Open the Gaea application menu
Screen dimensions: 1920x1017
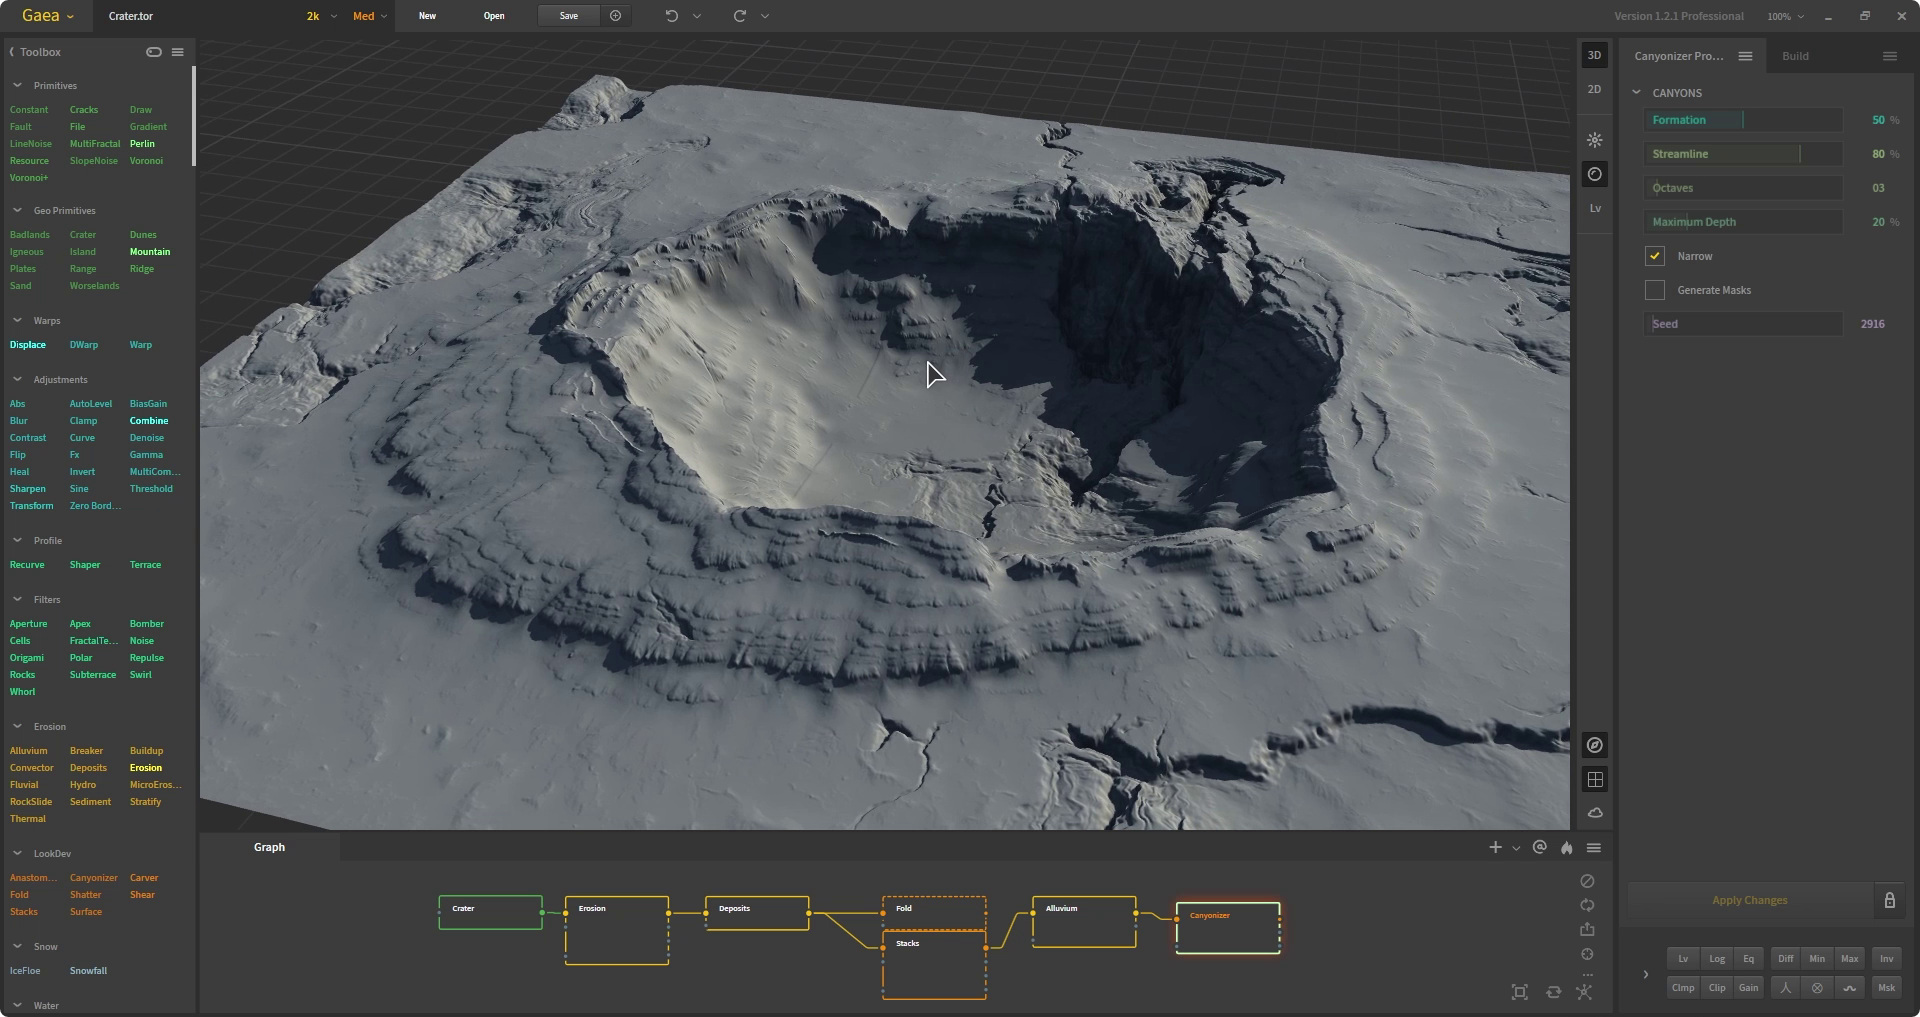pos(47,16)
